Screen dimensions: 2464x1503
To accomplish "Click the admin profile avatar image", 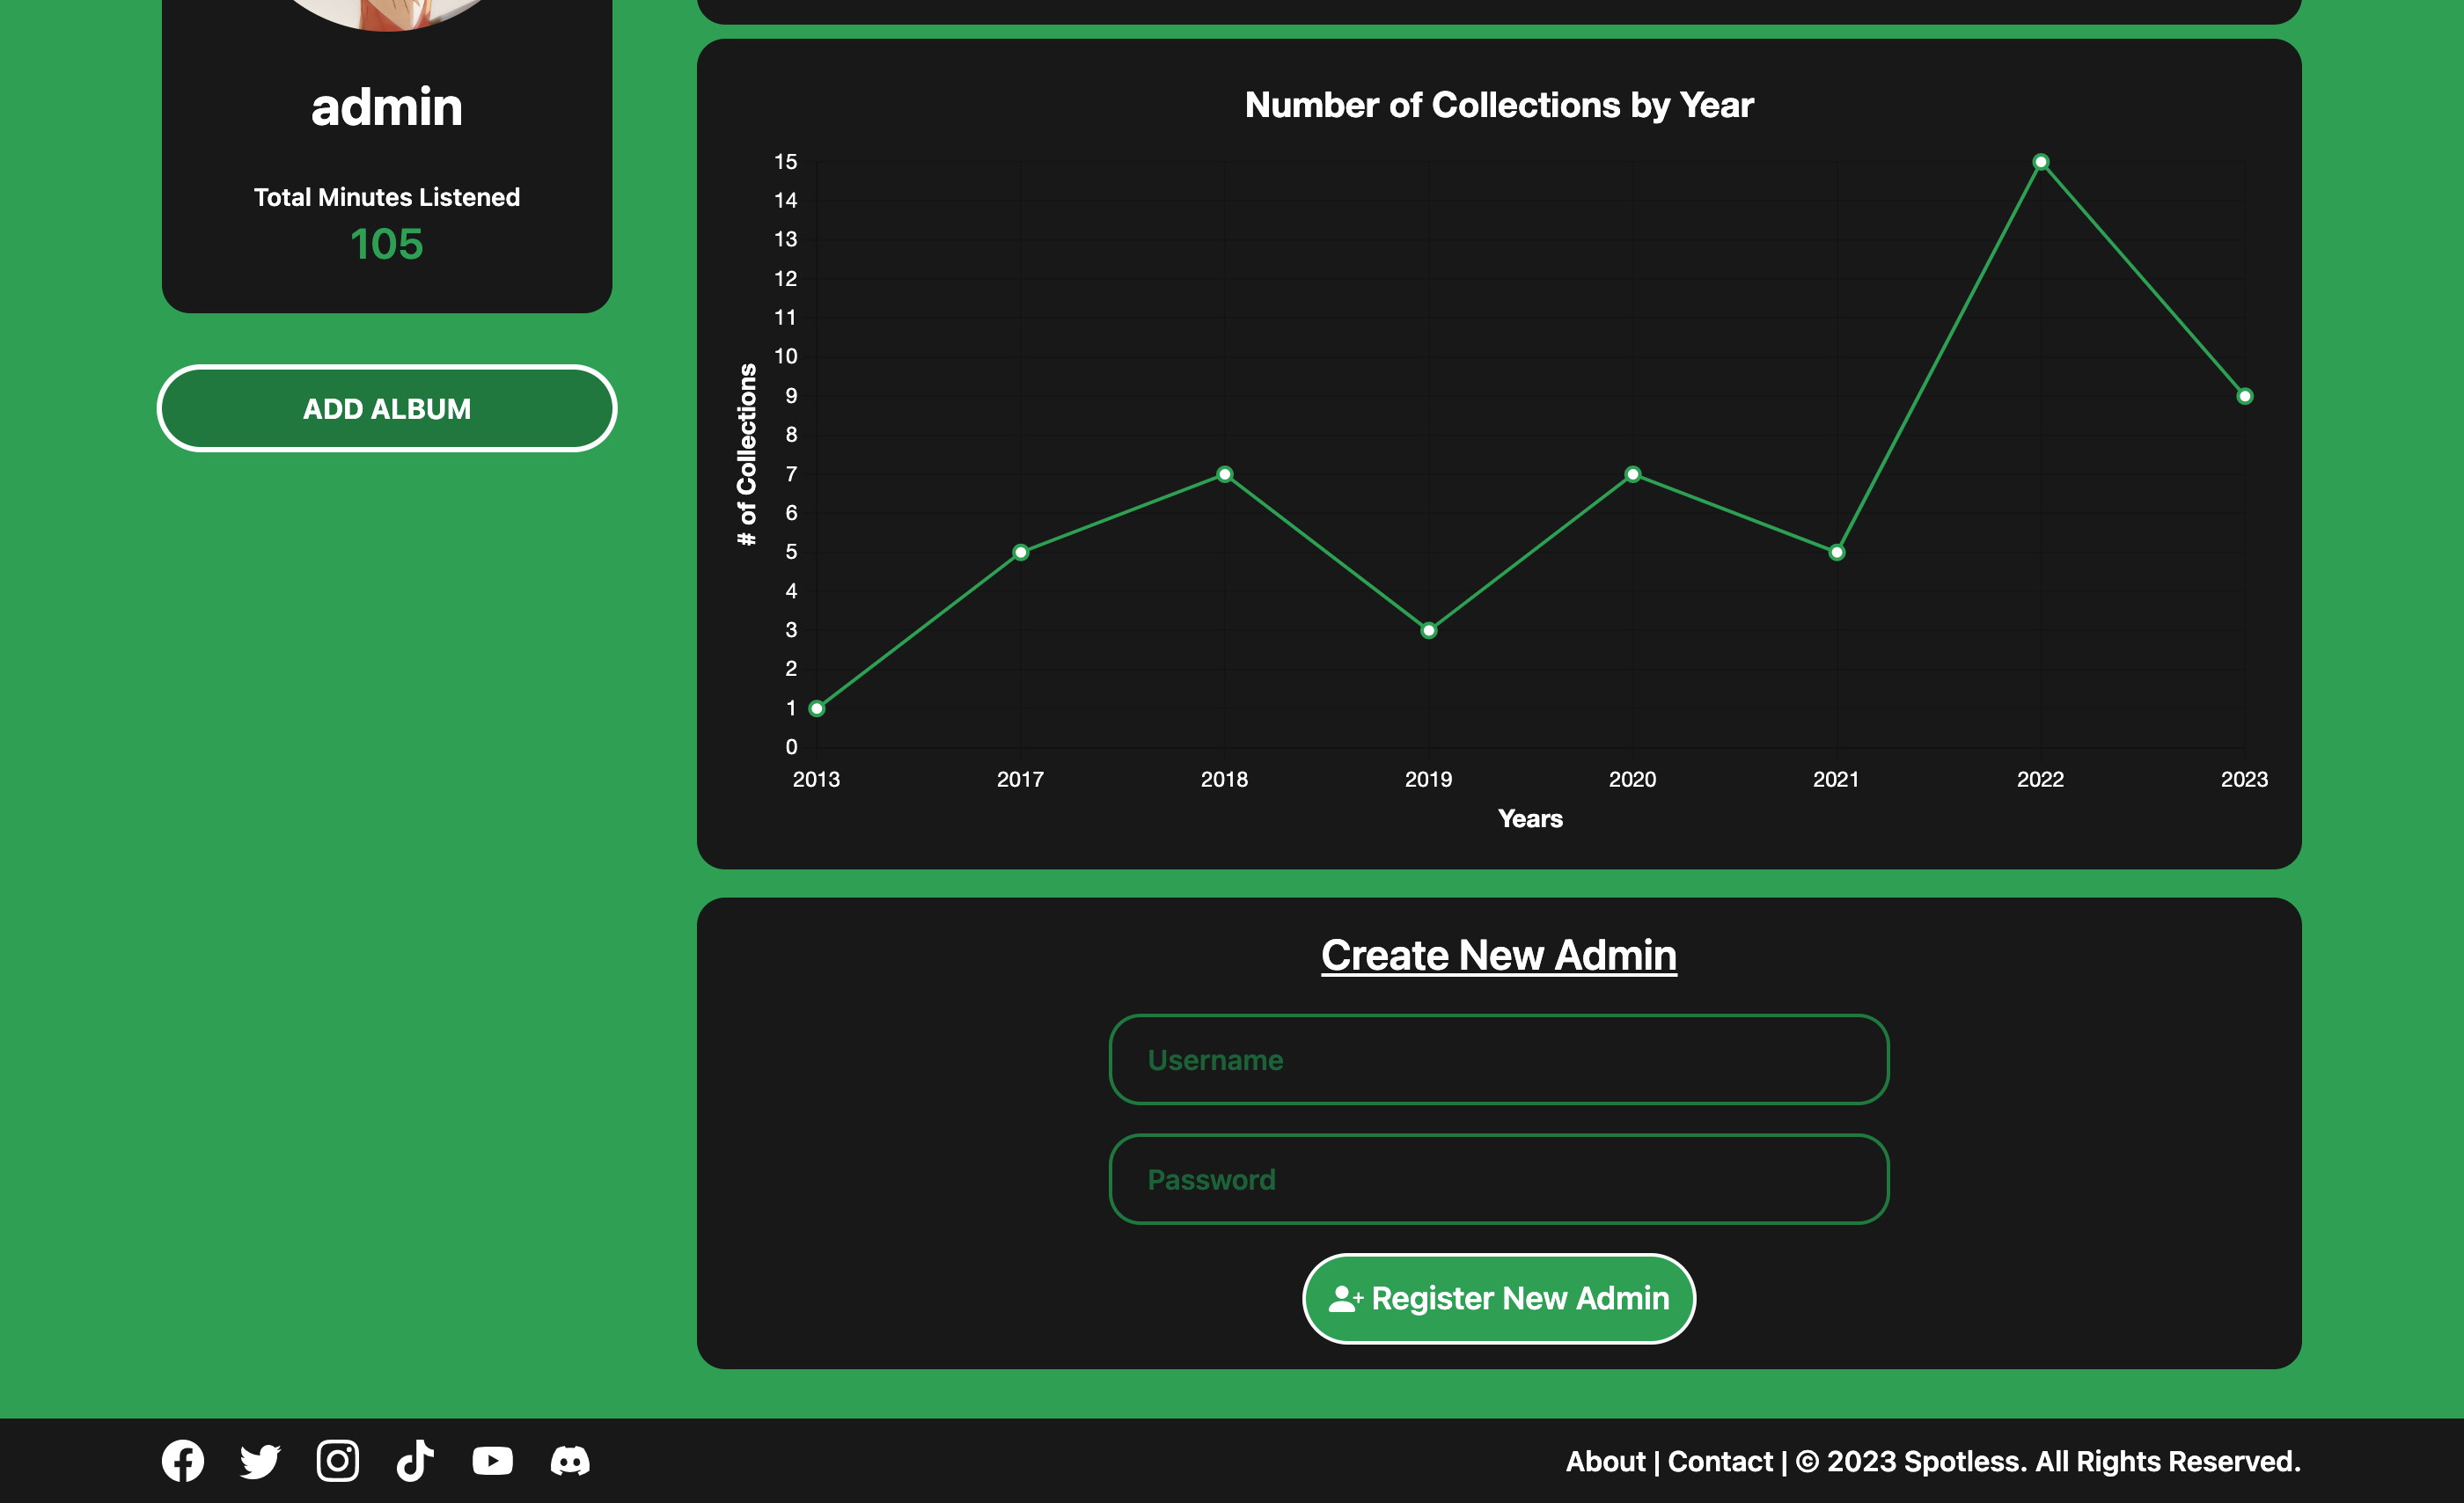I will [387, 12].
